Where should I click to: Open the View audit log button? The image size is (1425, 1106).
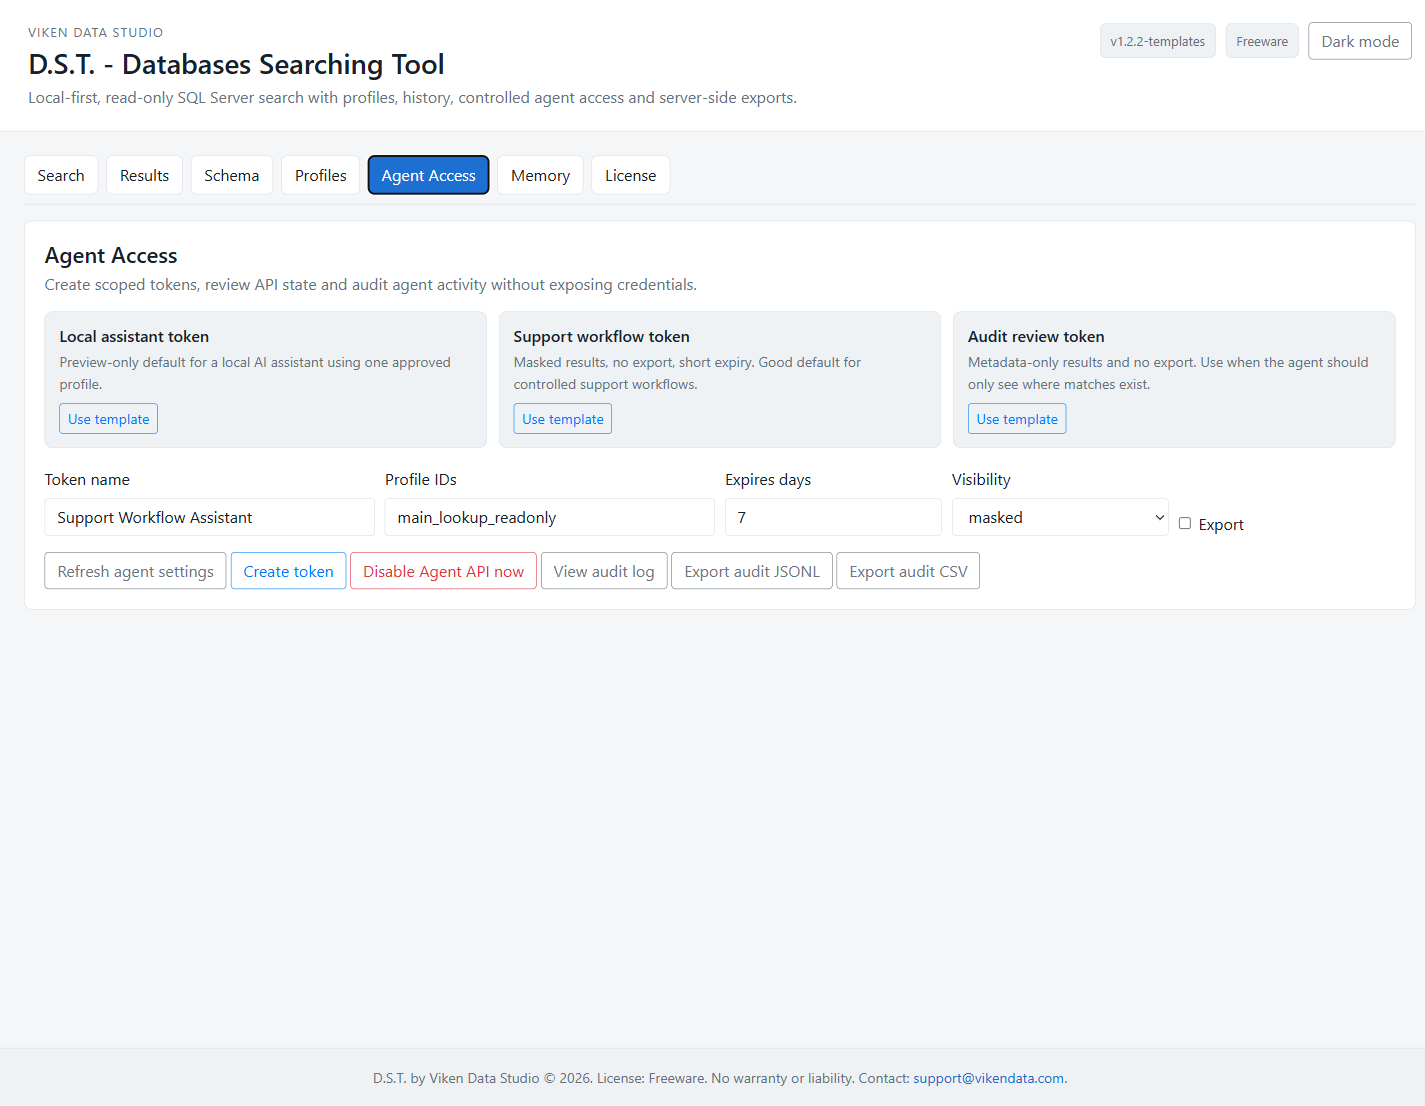tap(604, 571)
